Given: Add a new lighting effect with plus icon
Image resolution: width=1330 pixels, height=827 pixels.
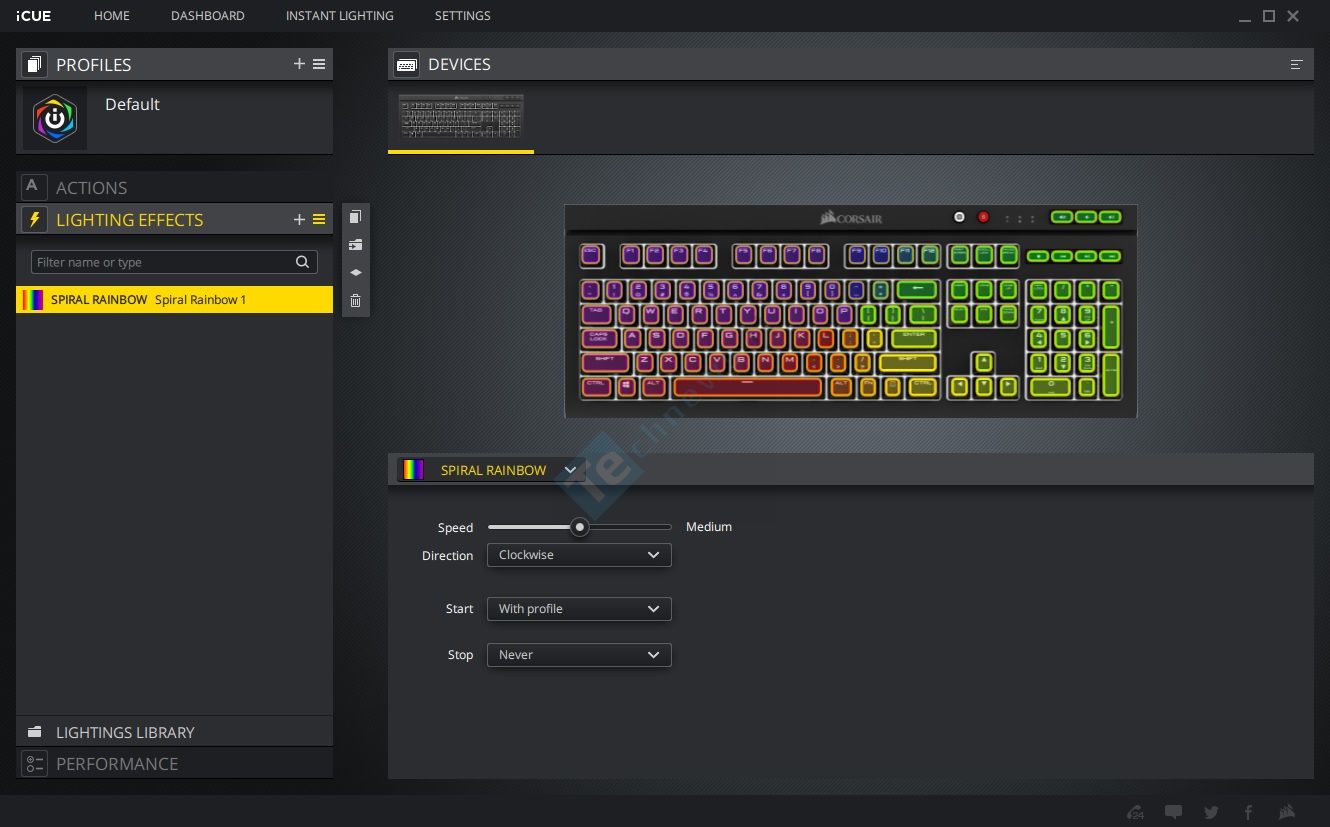Looking at the screenshot, I should [x=299, y=219].
